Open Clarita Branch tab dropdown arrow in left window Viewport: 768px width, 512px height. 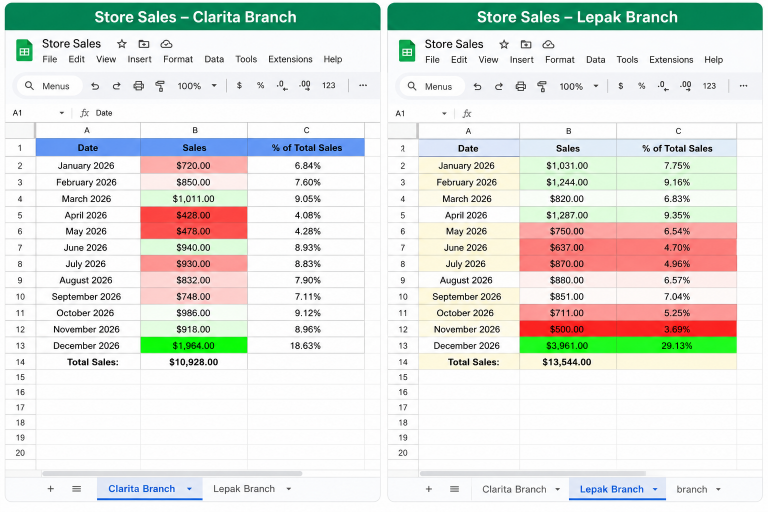[189, 488]
